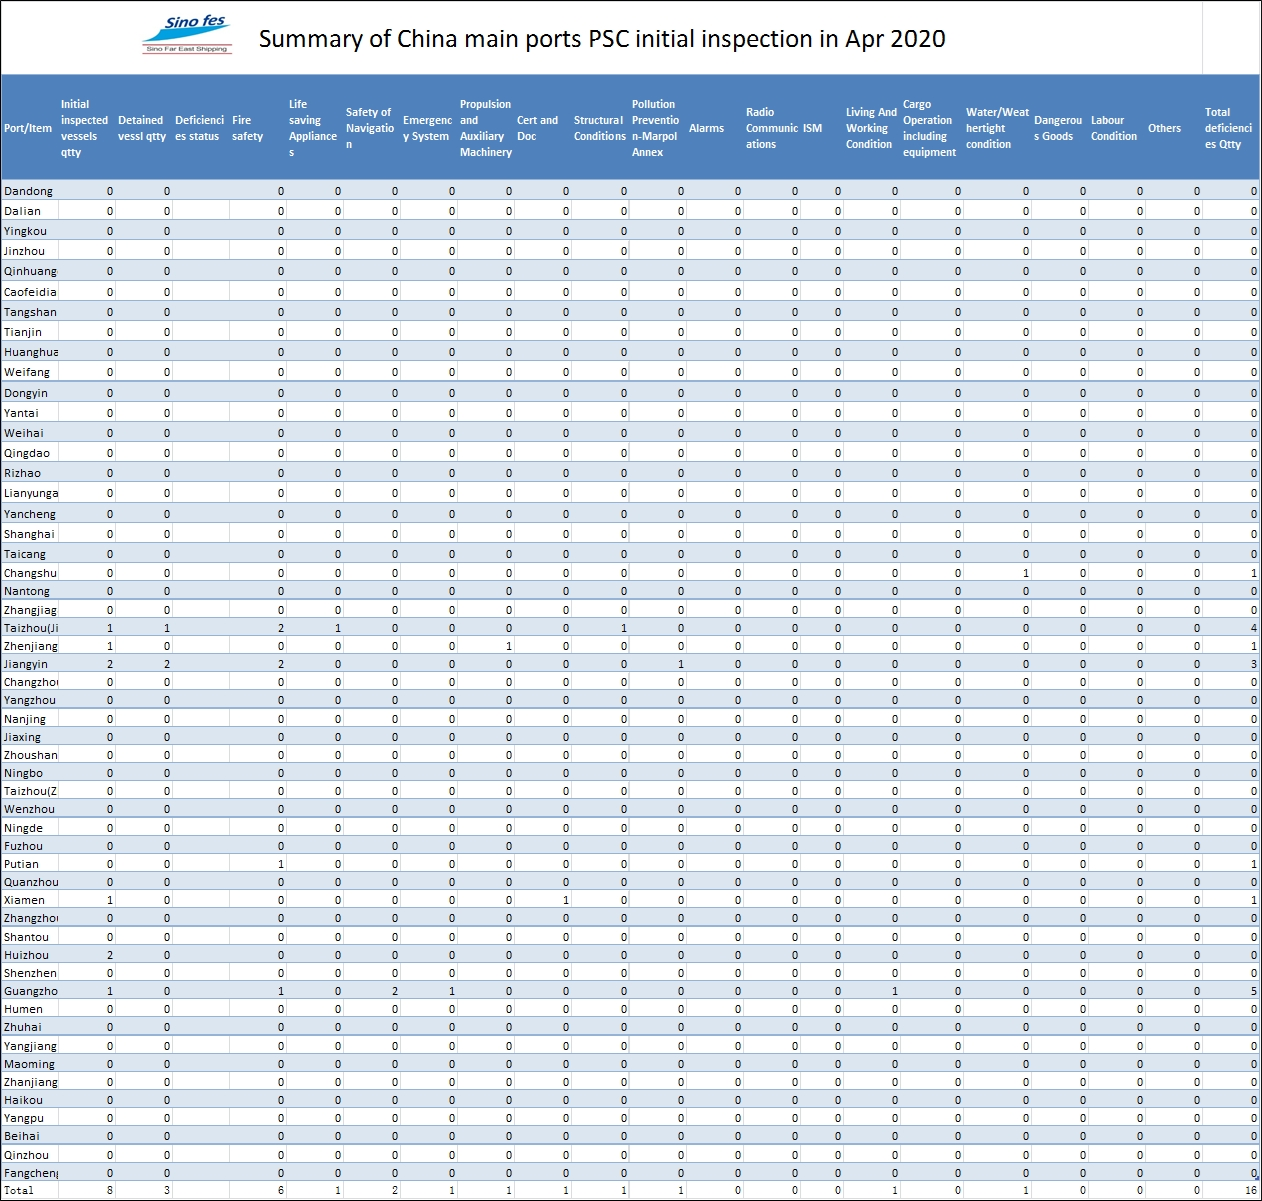Select the 'Changshu' port cell
Image resolution: width=1262 pixels, height=1201 pixels.
pos(30,573)
